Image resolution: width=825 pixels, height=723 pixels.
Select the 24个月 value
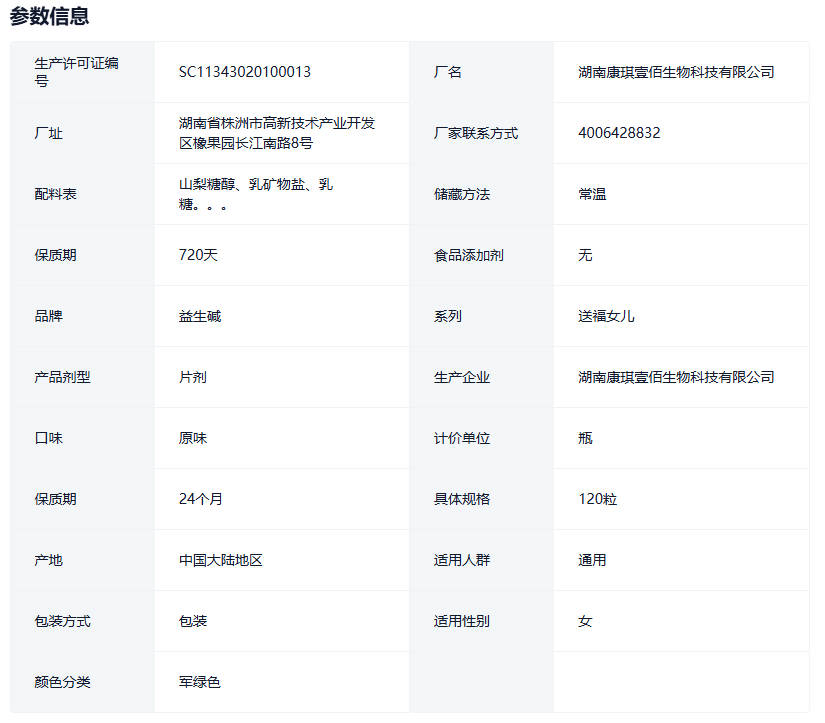point(200,499)
